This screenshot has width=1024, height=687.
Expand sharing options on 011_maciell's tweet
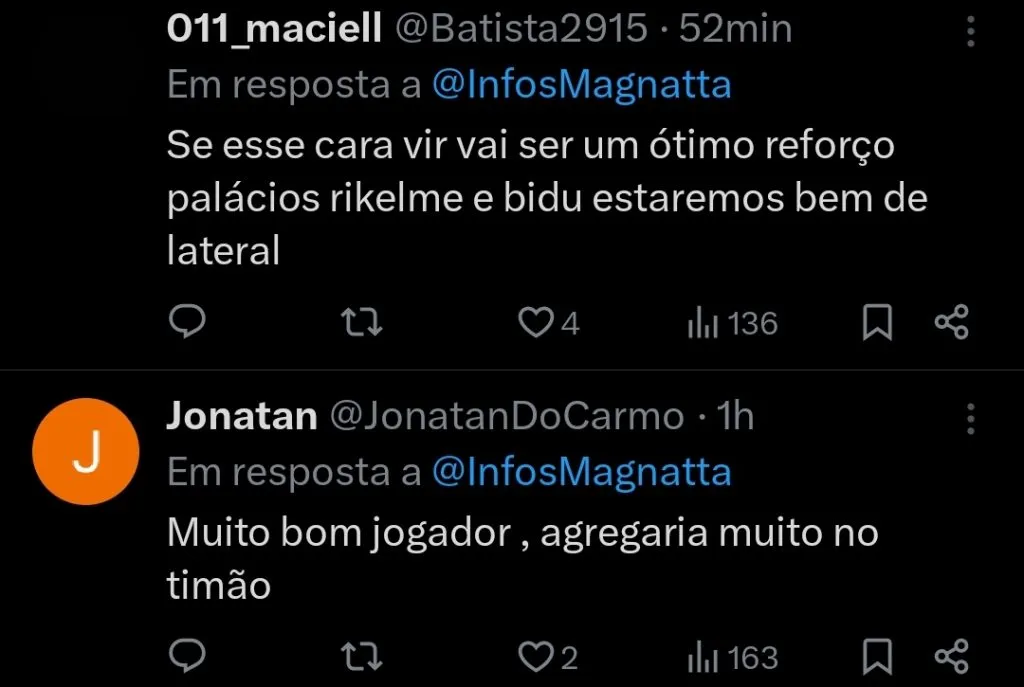[951, 322]
